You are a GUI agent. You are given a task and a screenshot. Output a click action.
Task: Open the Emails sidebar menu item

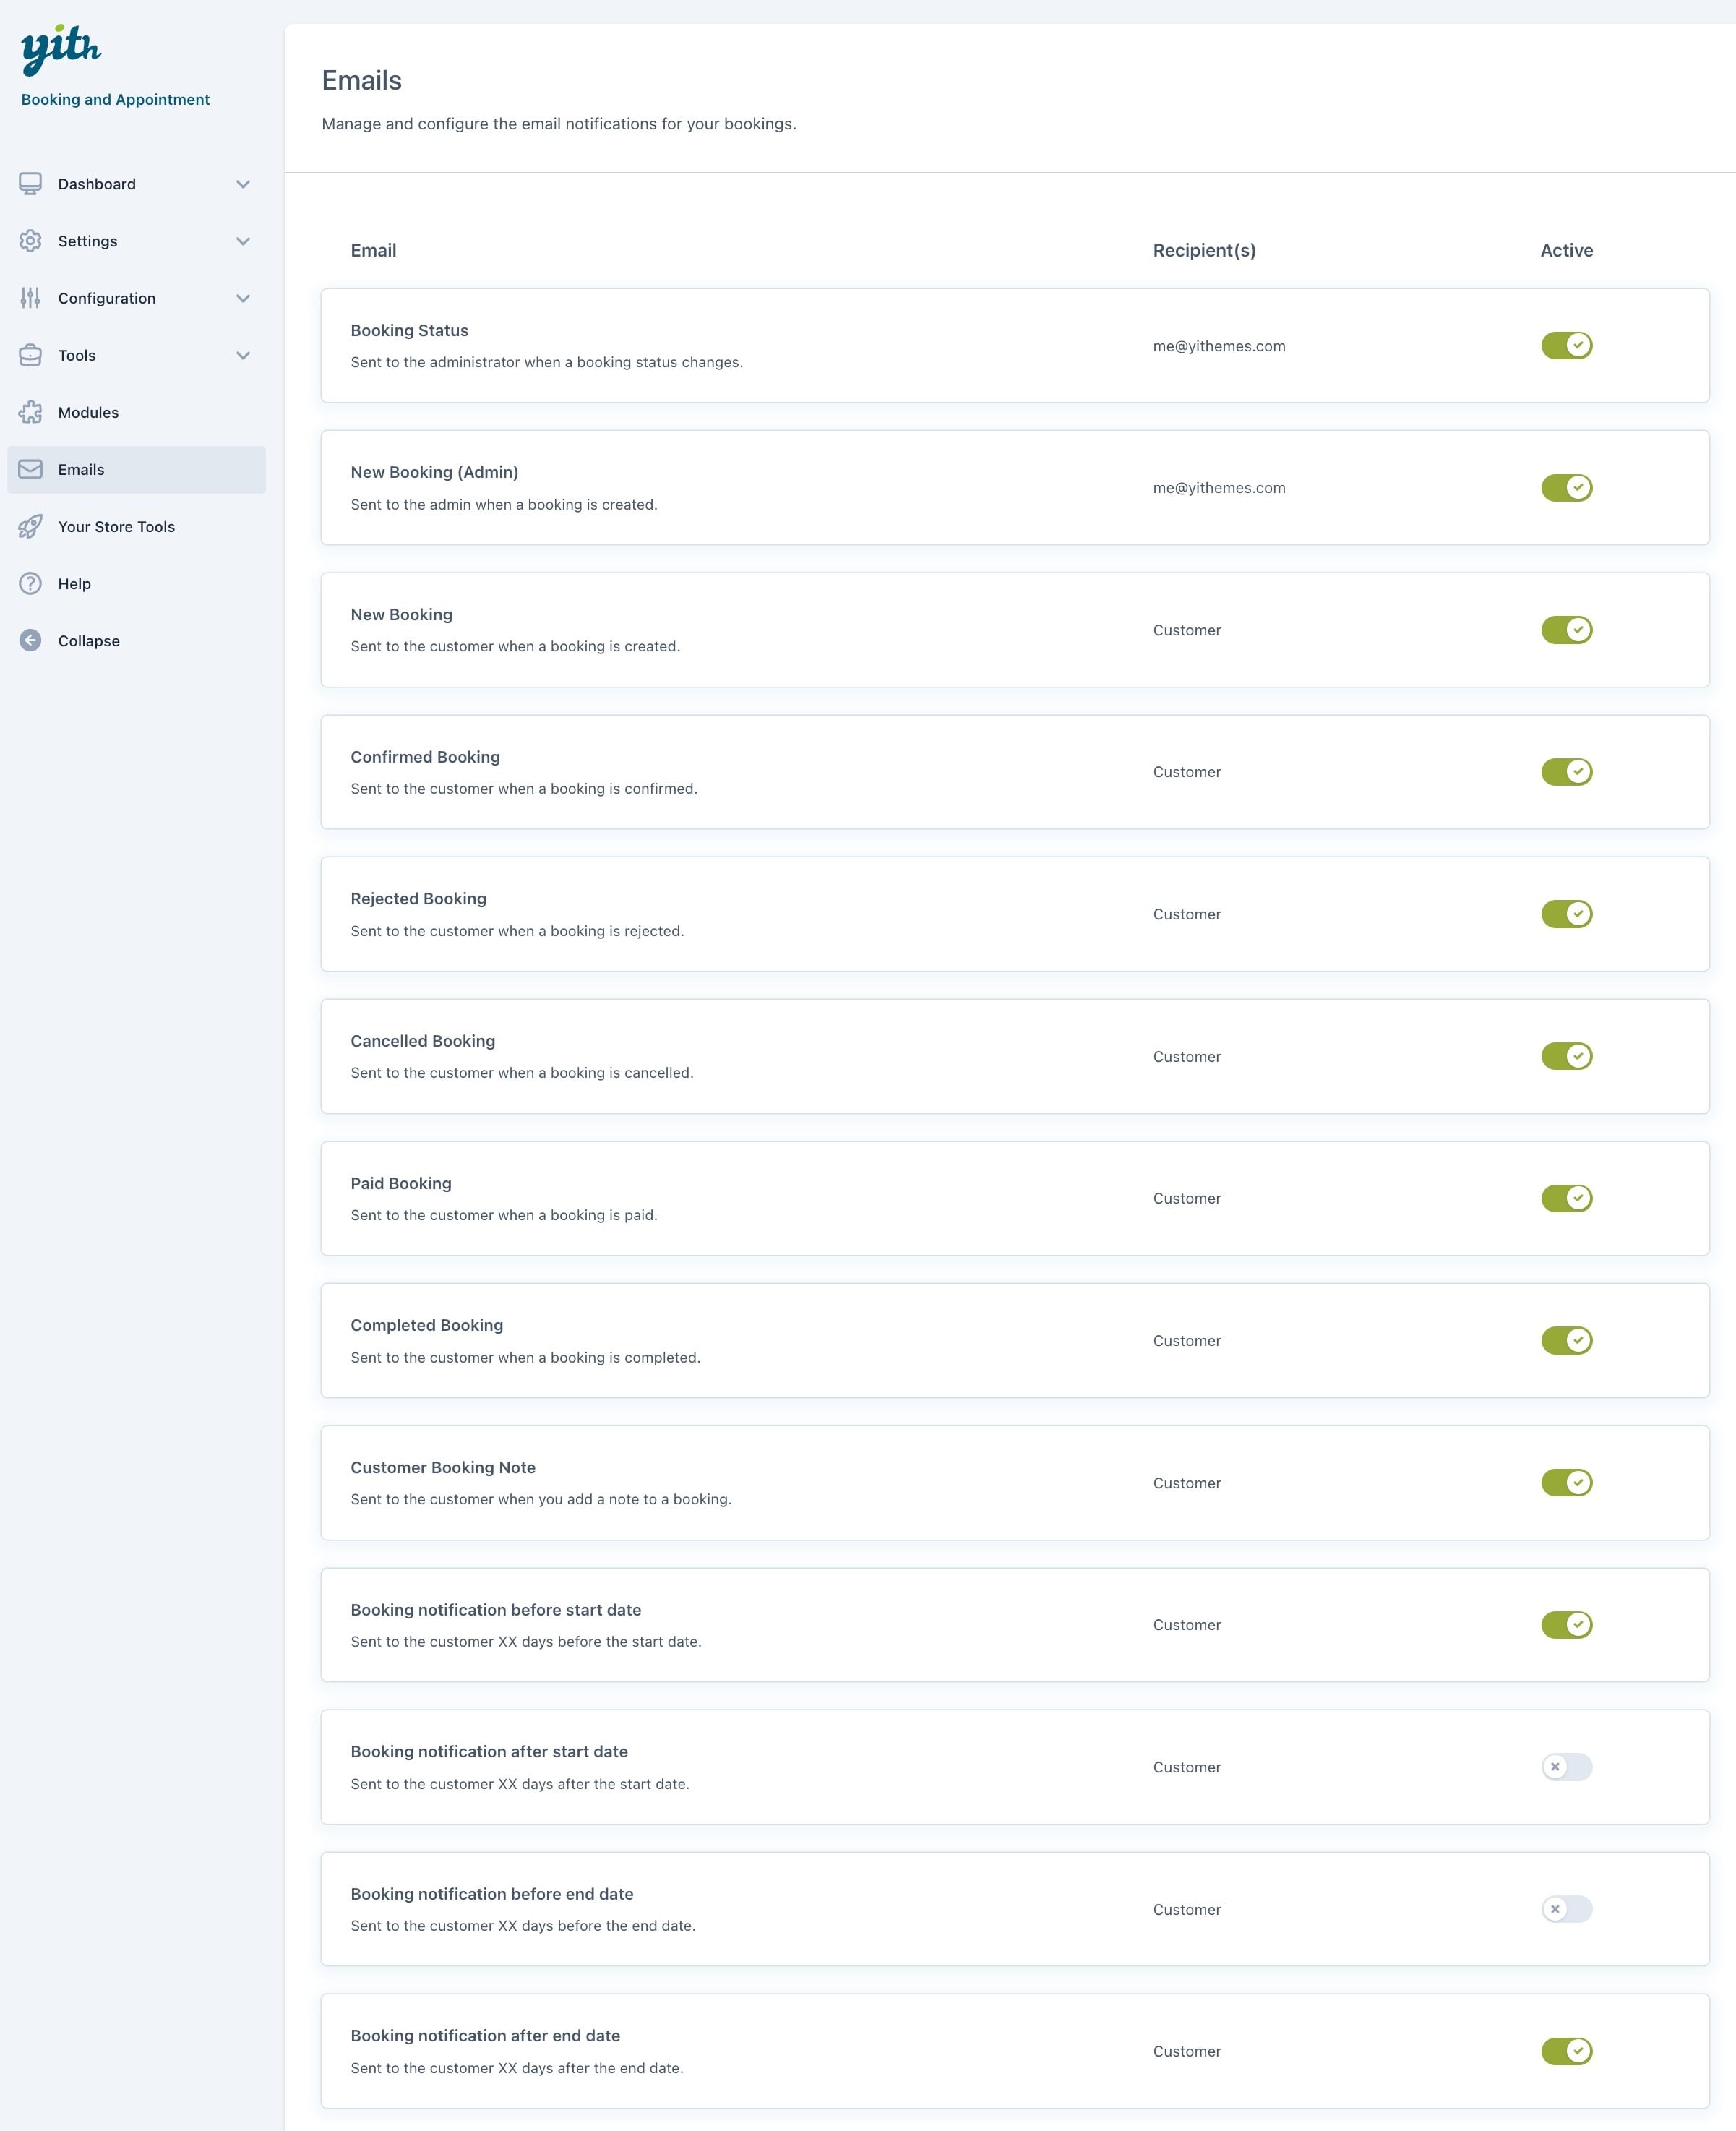pos(81,469)
